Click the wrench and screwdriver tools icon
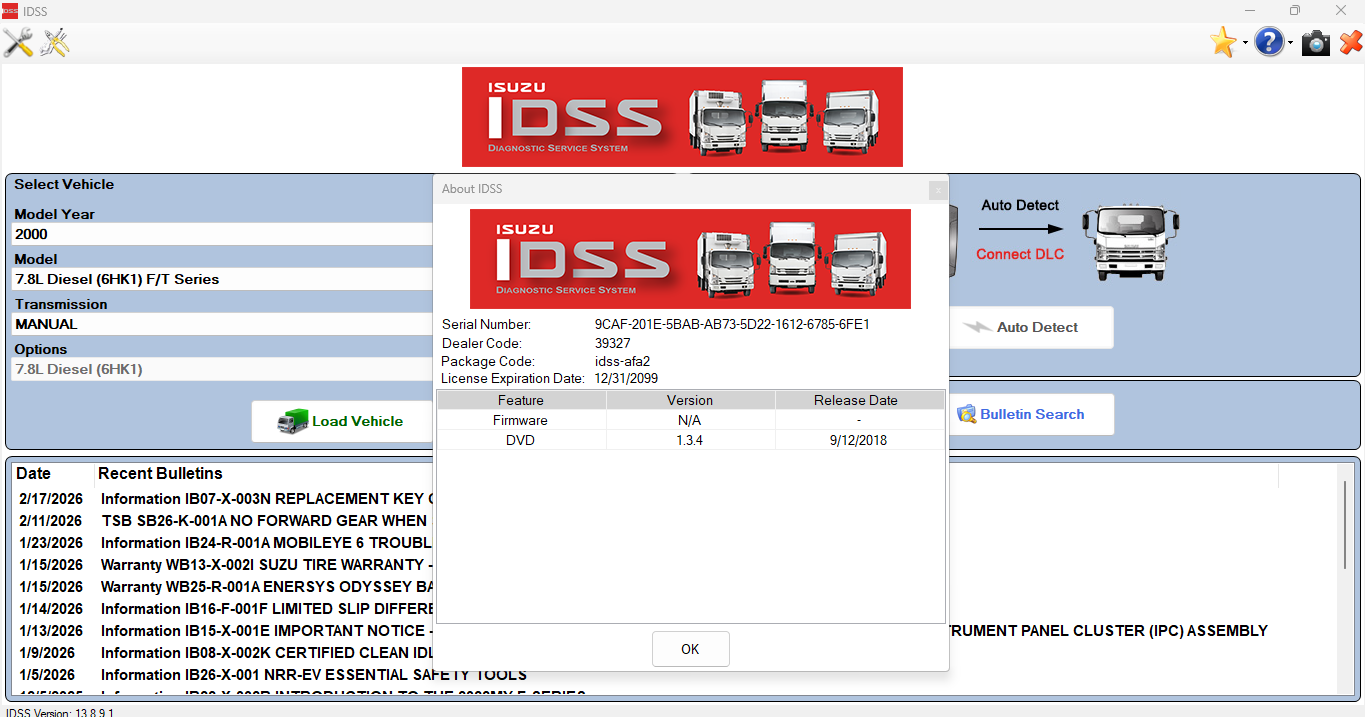Viewport: 1365px width, 717px height. (x=18, y=42)
